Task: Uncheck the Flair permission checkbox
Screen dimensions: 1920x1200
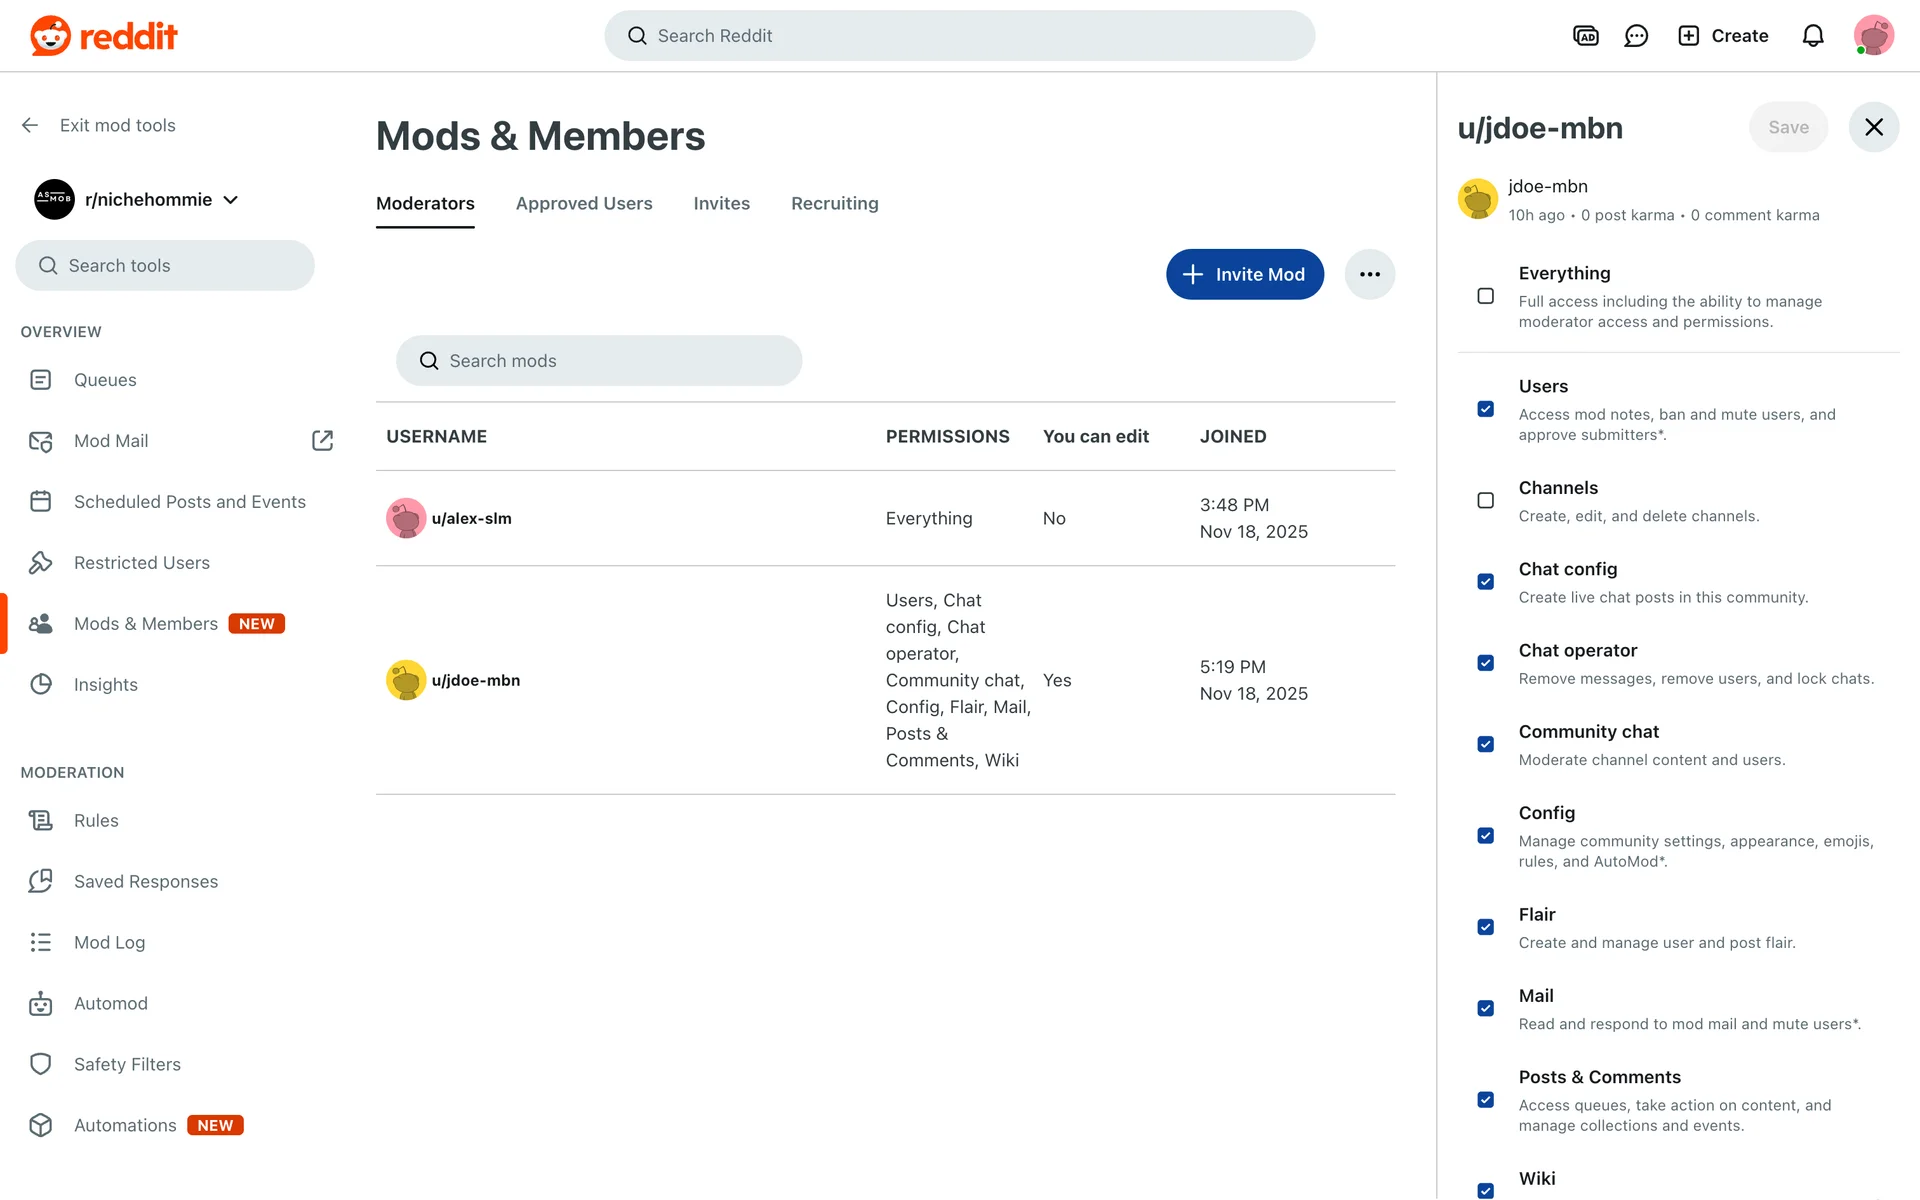Action: [1486, 927]
